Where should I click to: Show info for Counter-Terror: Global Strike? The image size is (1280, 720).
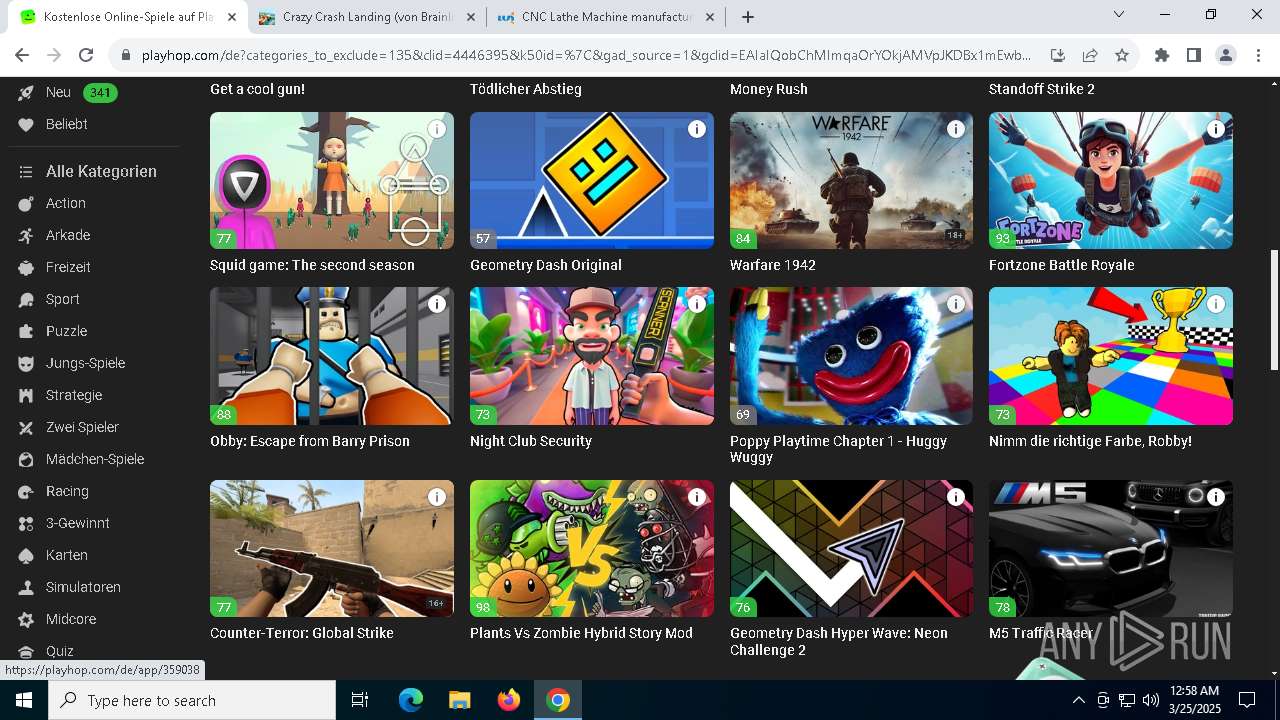[437, 497]
